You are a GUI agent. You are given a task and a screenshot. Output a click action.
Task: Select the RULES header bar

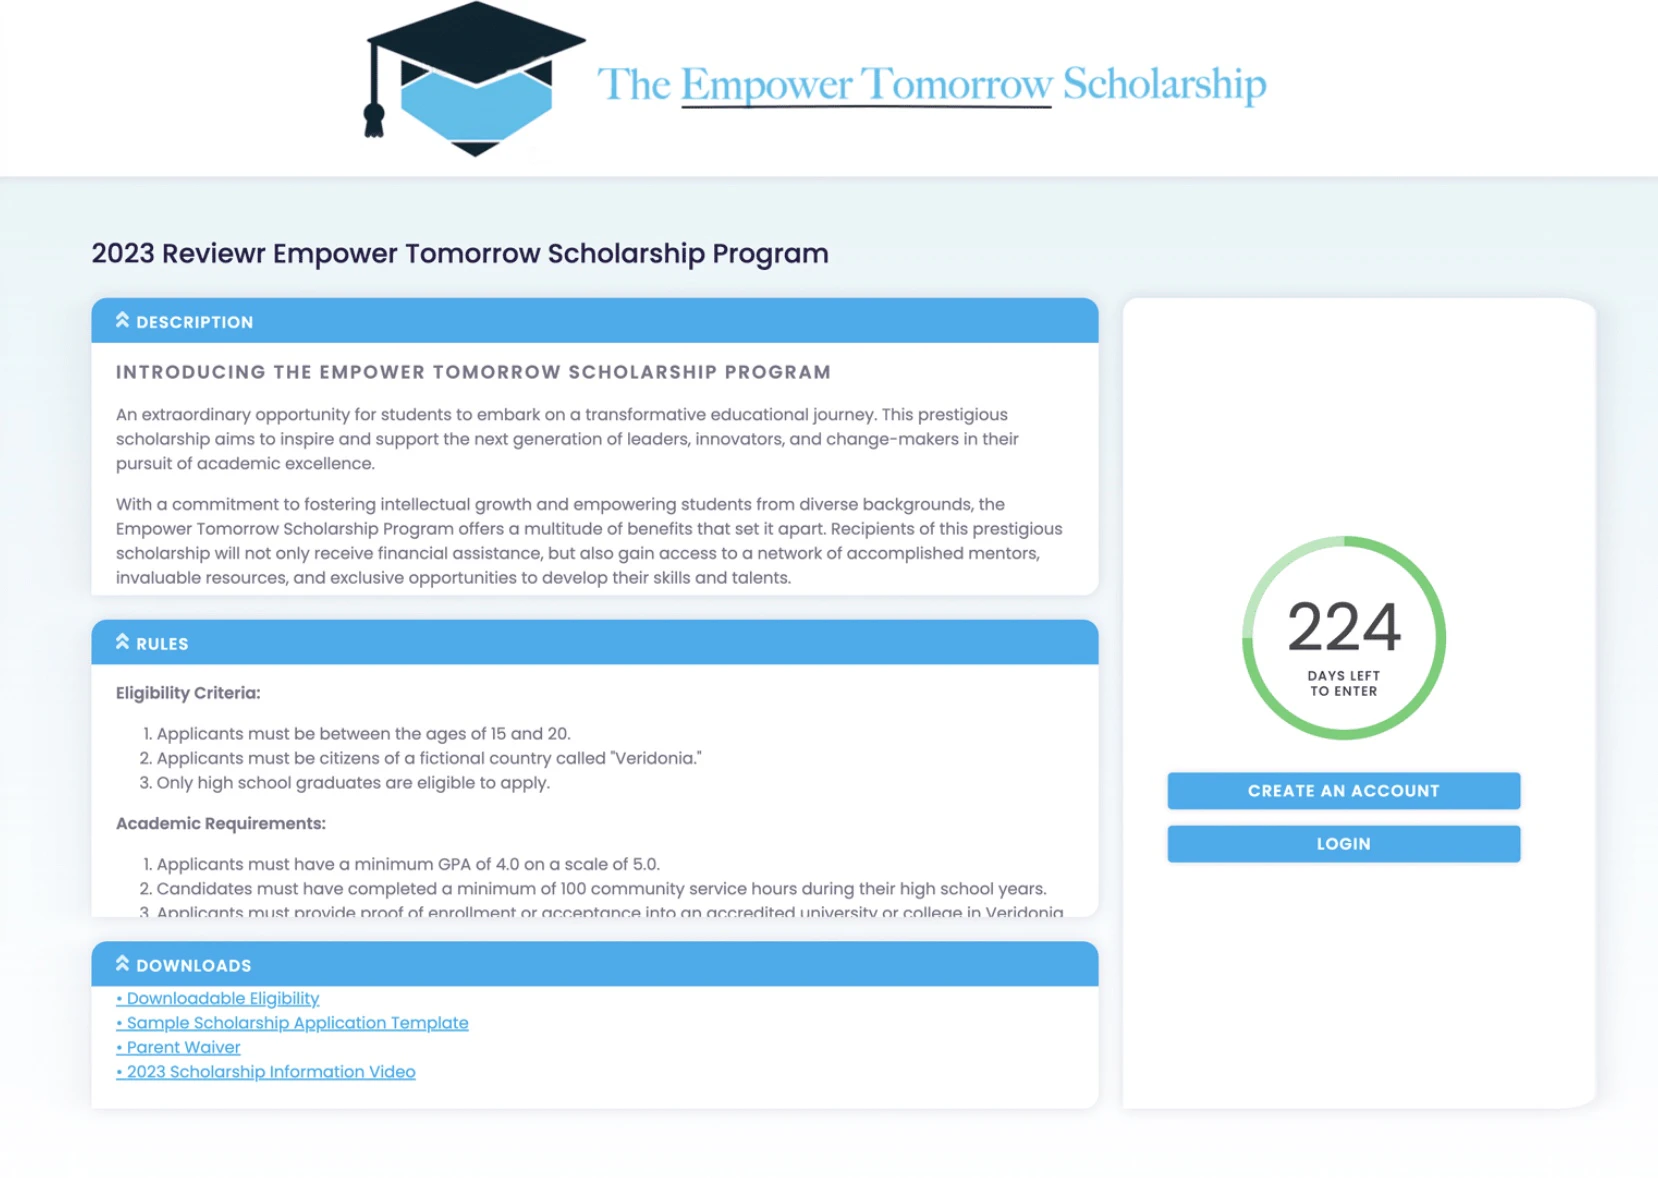click(x=595, y=642)
